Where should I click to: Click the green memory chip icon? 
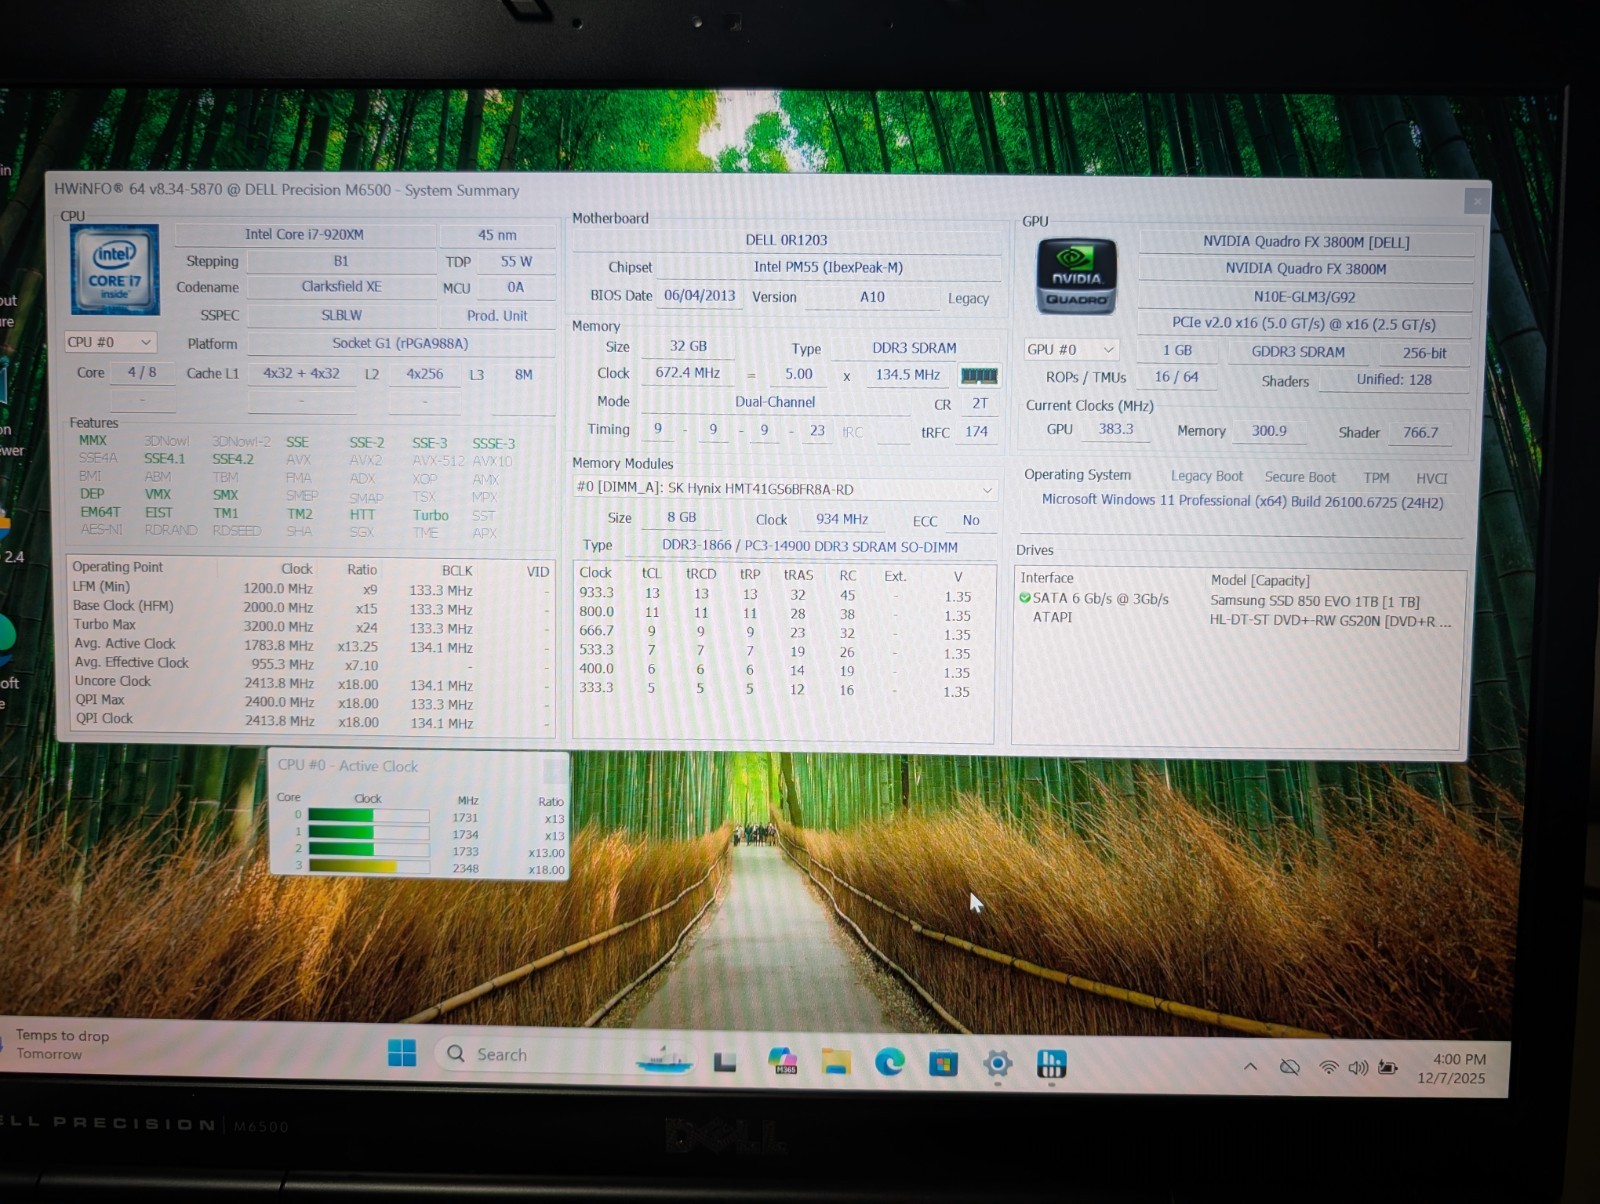tap(978, 376)
